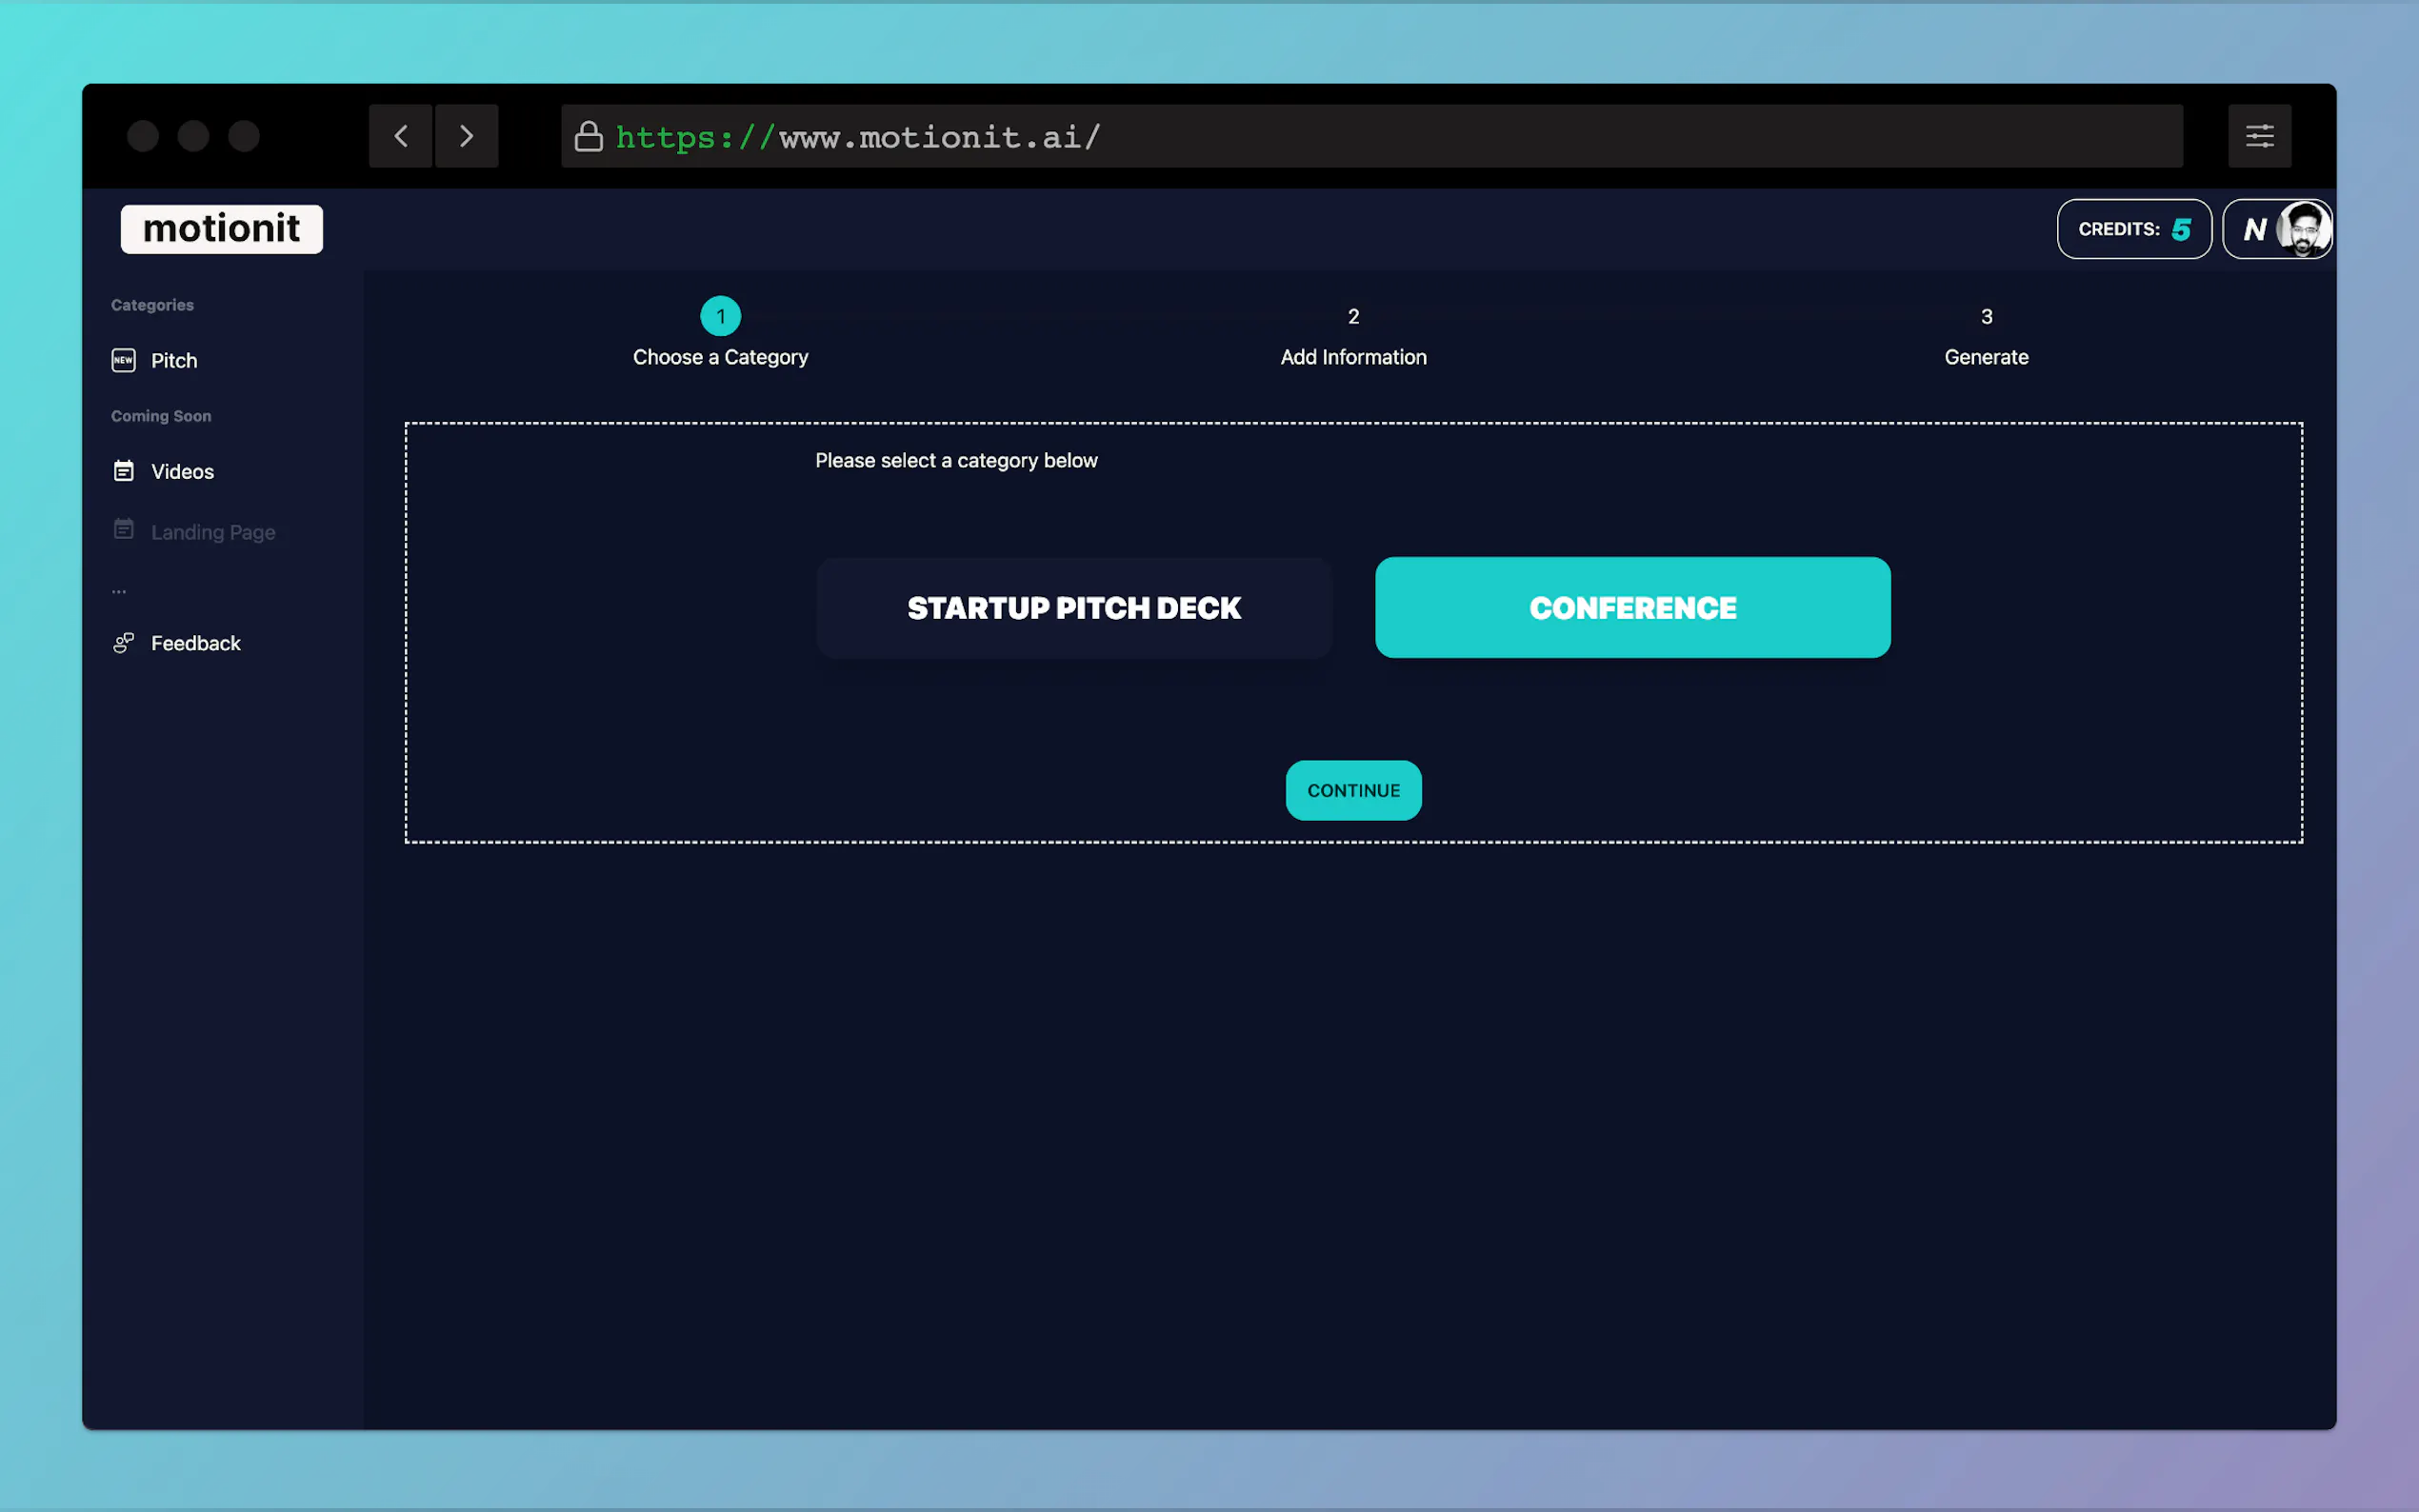Click the Landing Page calendar icon
Image resolution: width=2419 pixels, height=1512 pixels.
click(x=123, y=530)
